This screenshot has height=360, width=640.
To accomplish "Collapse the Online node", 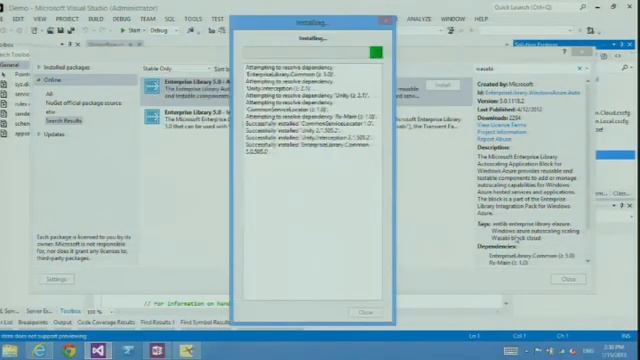I will (x=39, y=80).
